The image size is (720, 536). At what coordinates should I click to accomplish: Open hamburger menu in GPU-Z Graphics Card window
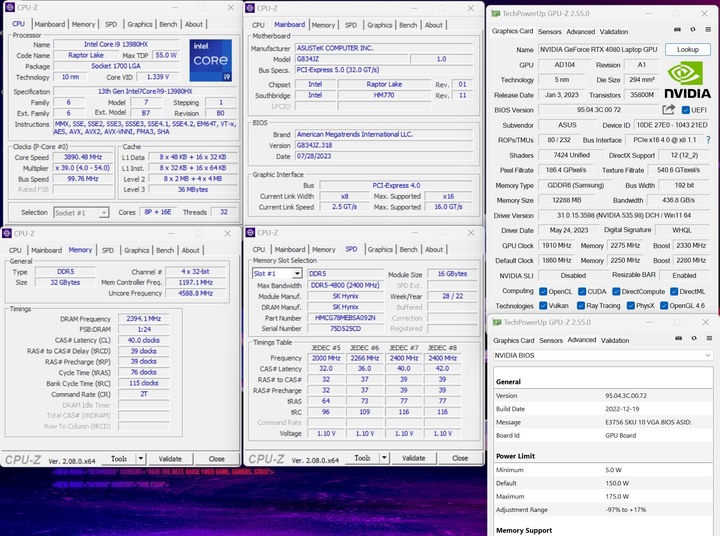click(708, 29)
